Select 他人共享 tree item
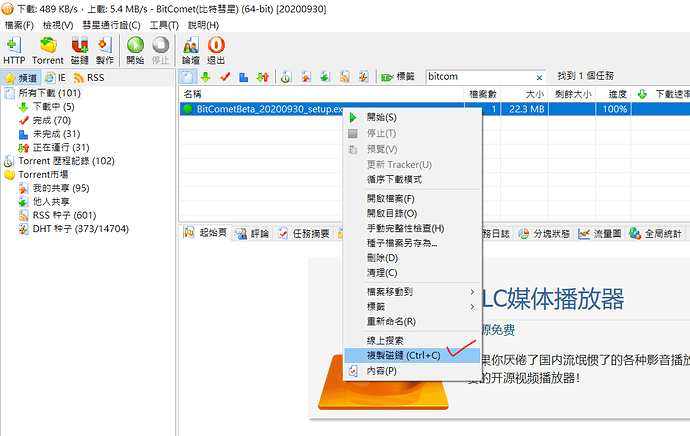Viewport: 690px width, 436px height. coord(51,202)
